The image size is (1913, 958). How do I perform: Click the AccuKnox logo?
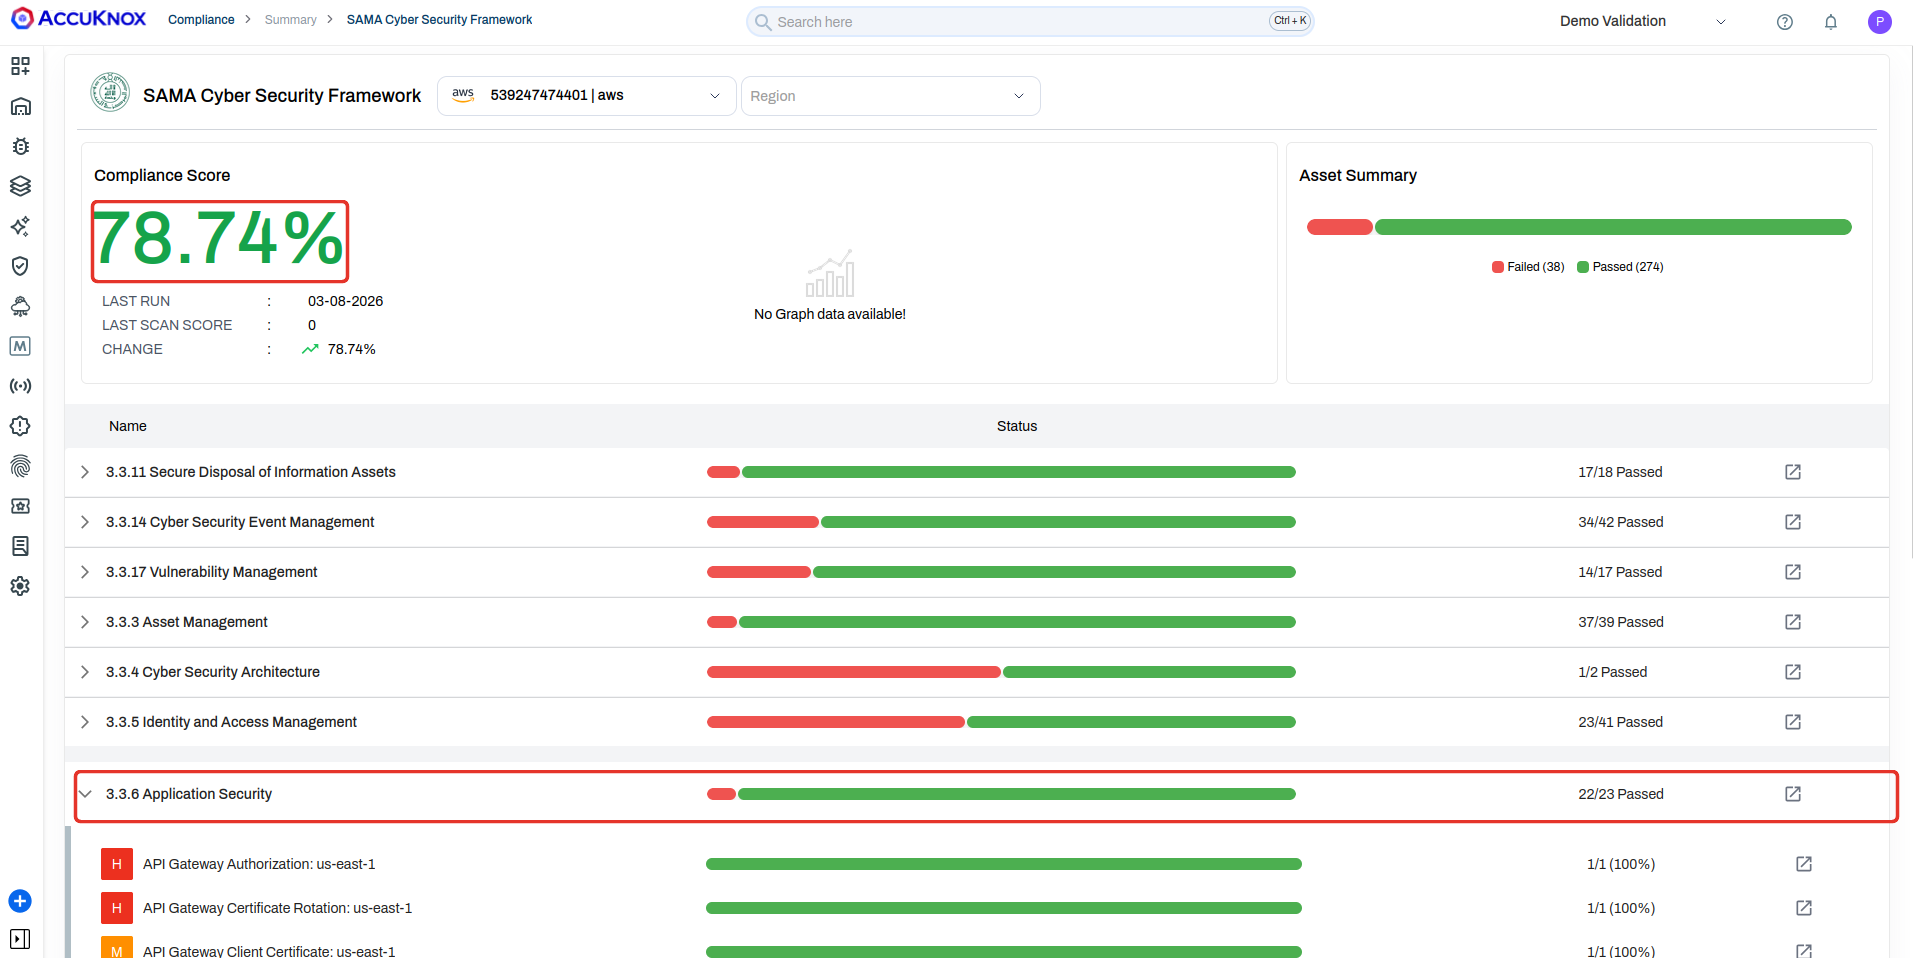[x=78, y=19]
